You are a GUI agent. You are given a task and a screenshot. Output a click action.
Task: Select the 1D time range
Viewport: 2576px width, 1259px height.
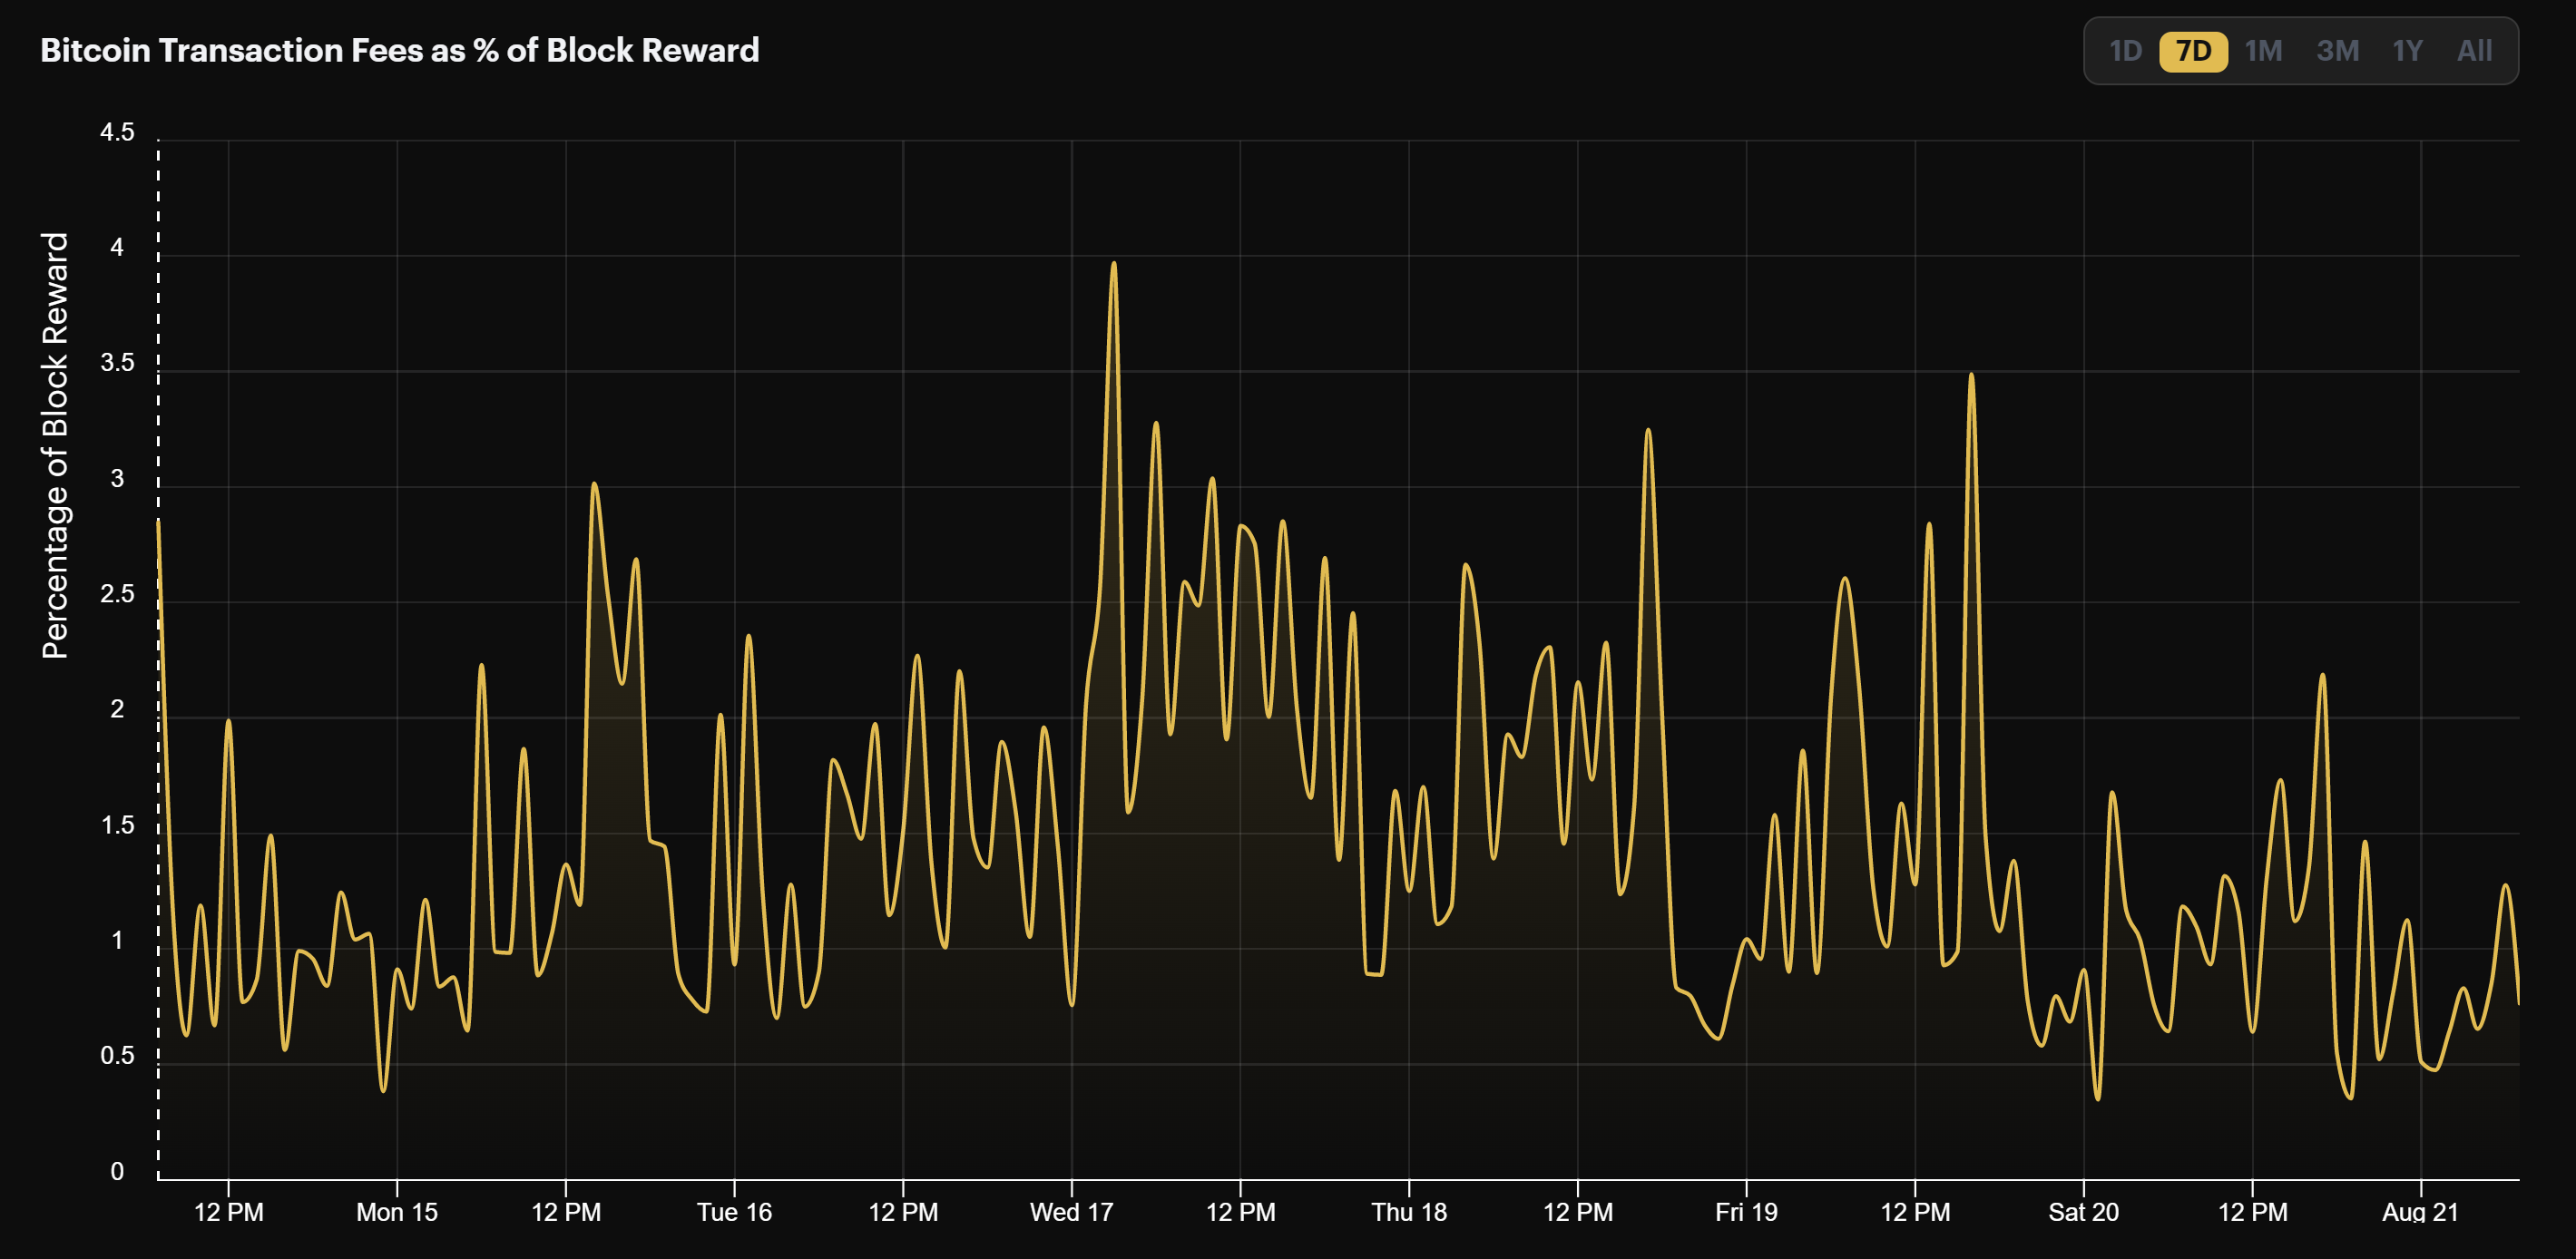(x=2124, y=50)
